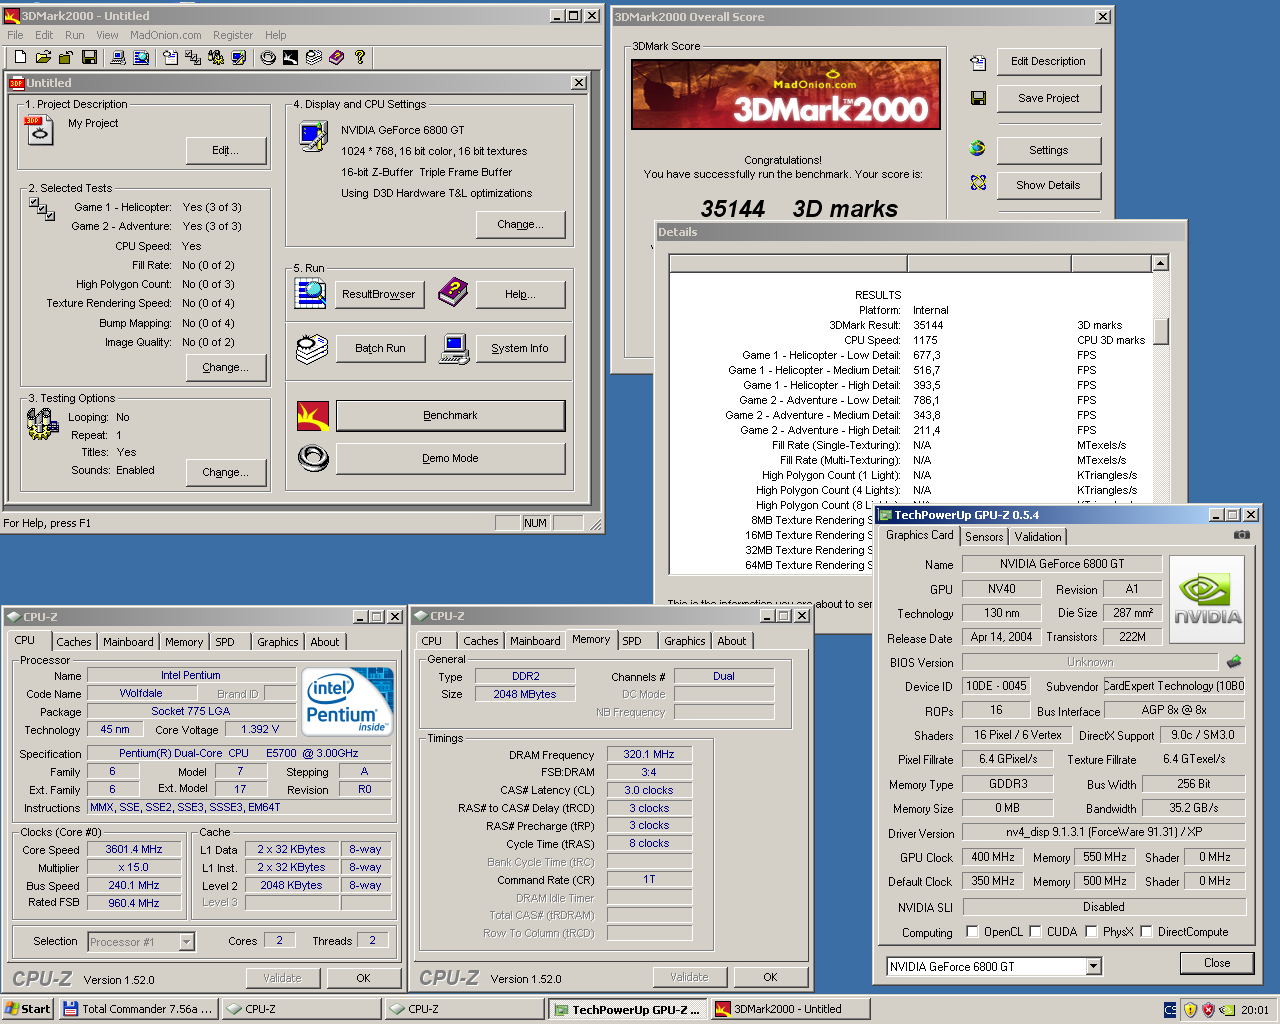
Task: Click the purple help book toolbar icon
Action: click(x=337, y=58)
